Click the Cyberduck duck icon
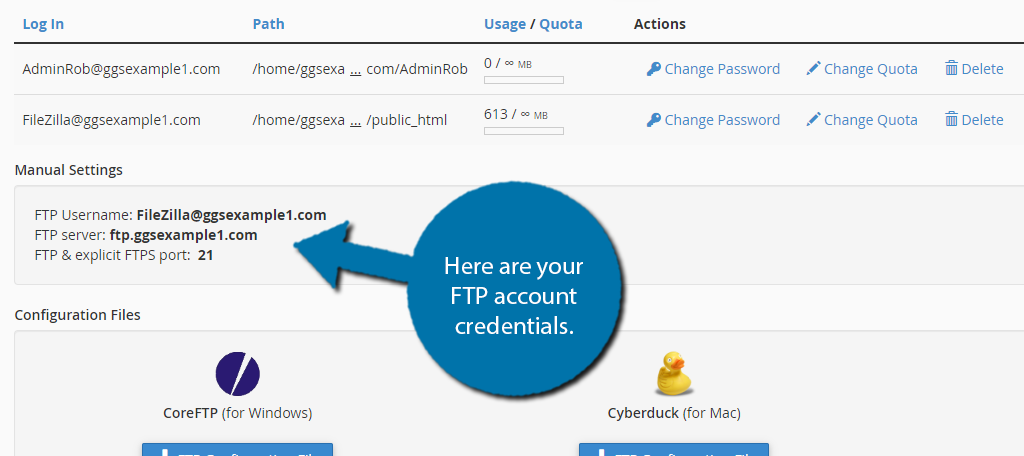This screenshot has height=456, width=1024. [x=674, y=374]
